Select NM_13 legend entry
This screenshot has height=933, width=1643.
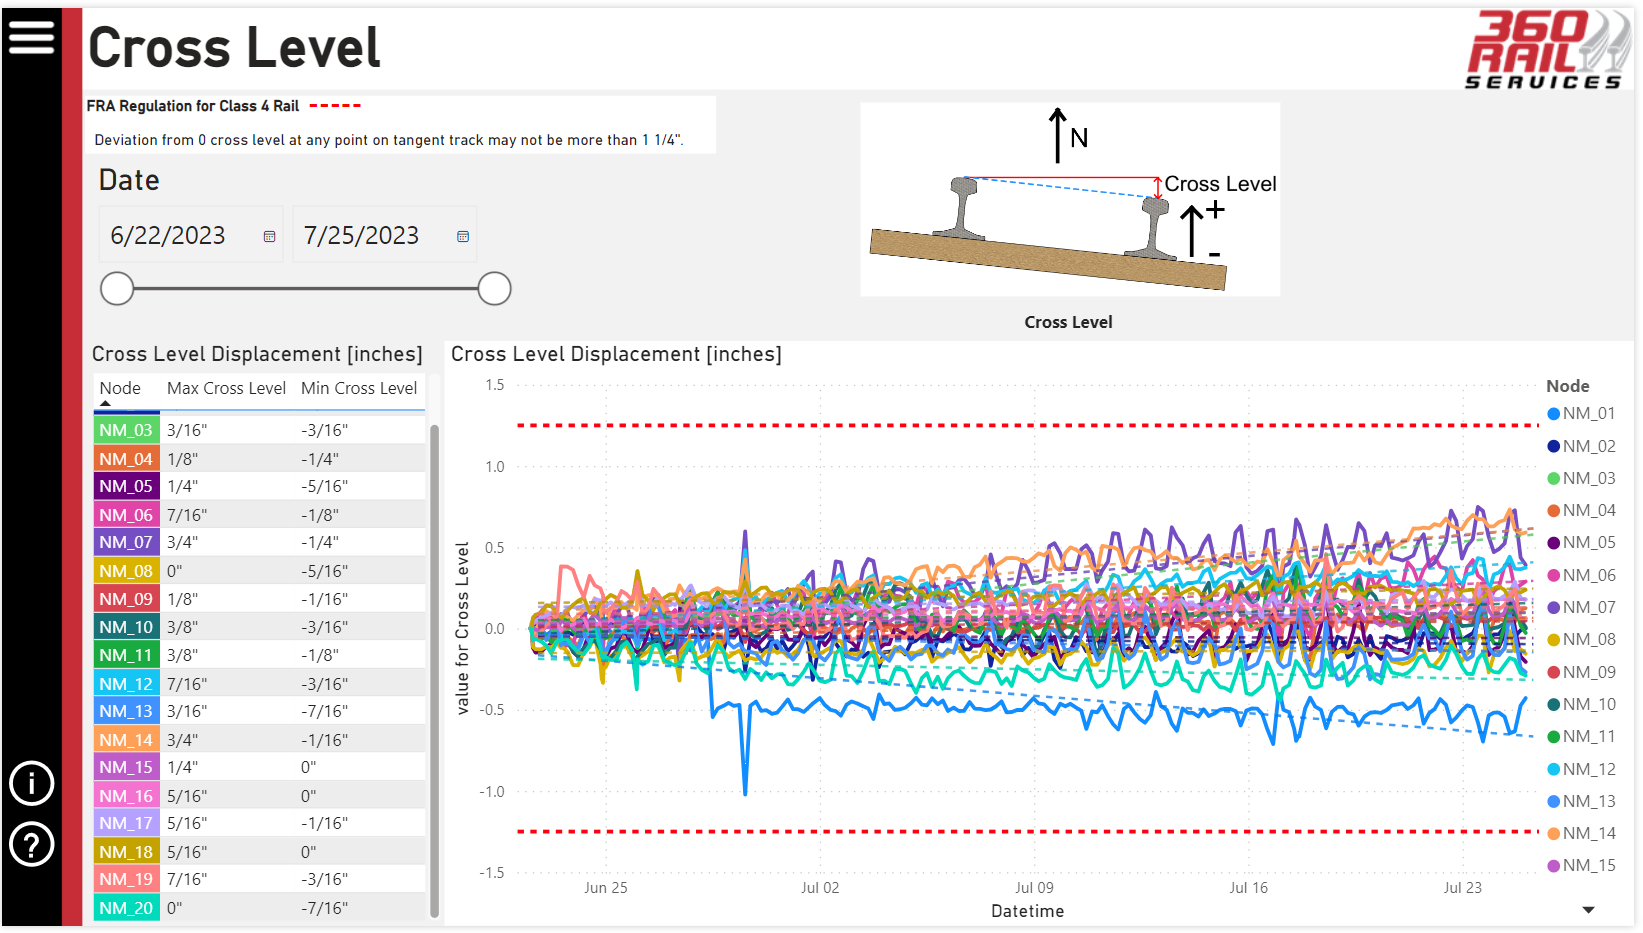1581,801
